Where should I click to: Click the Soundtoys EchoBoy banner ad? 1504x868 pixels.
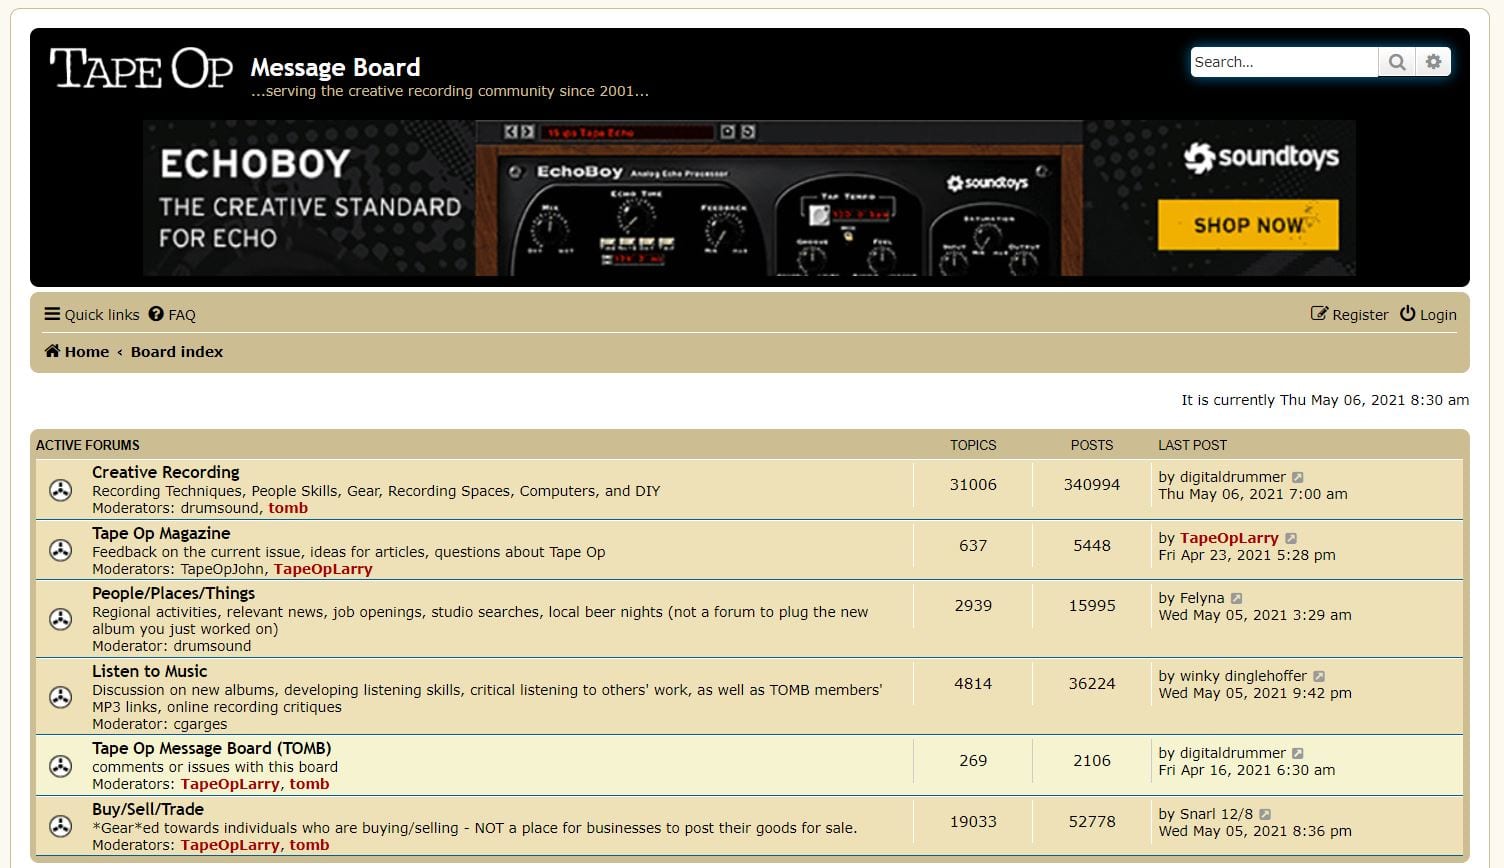click(749, 198)
